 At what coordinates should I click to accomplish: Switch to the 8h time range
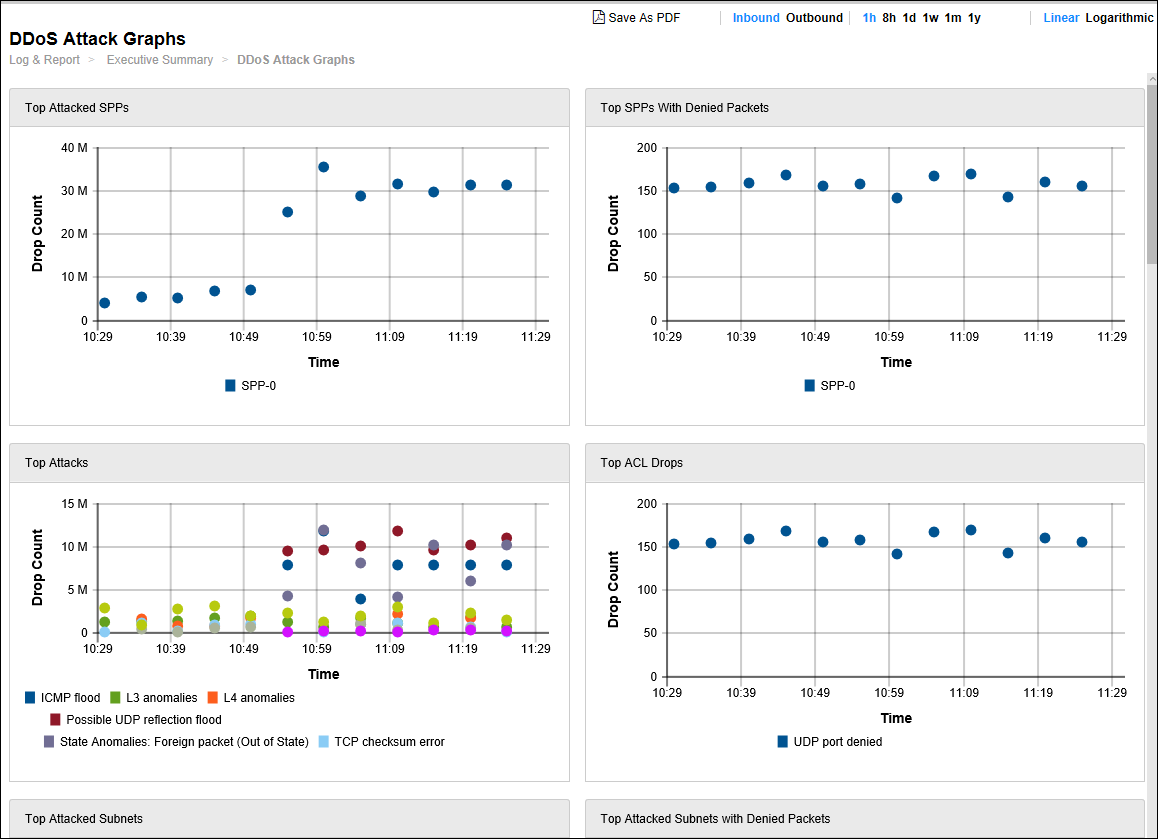pos(889,17)
